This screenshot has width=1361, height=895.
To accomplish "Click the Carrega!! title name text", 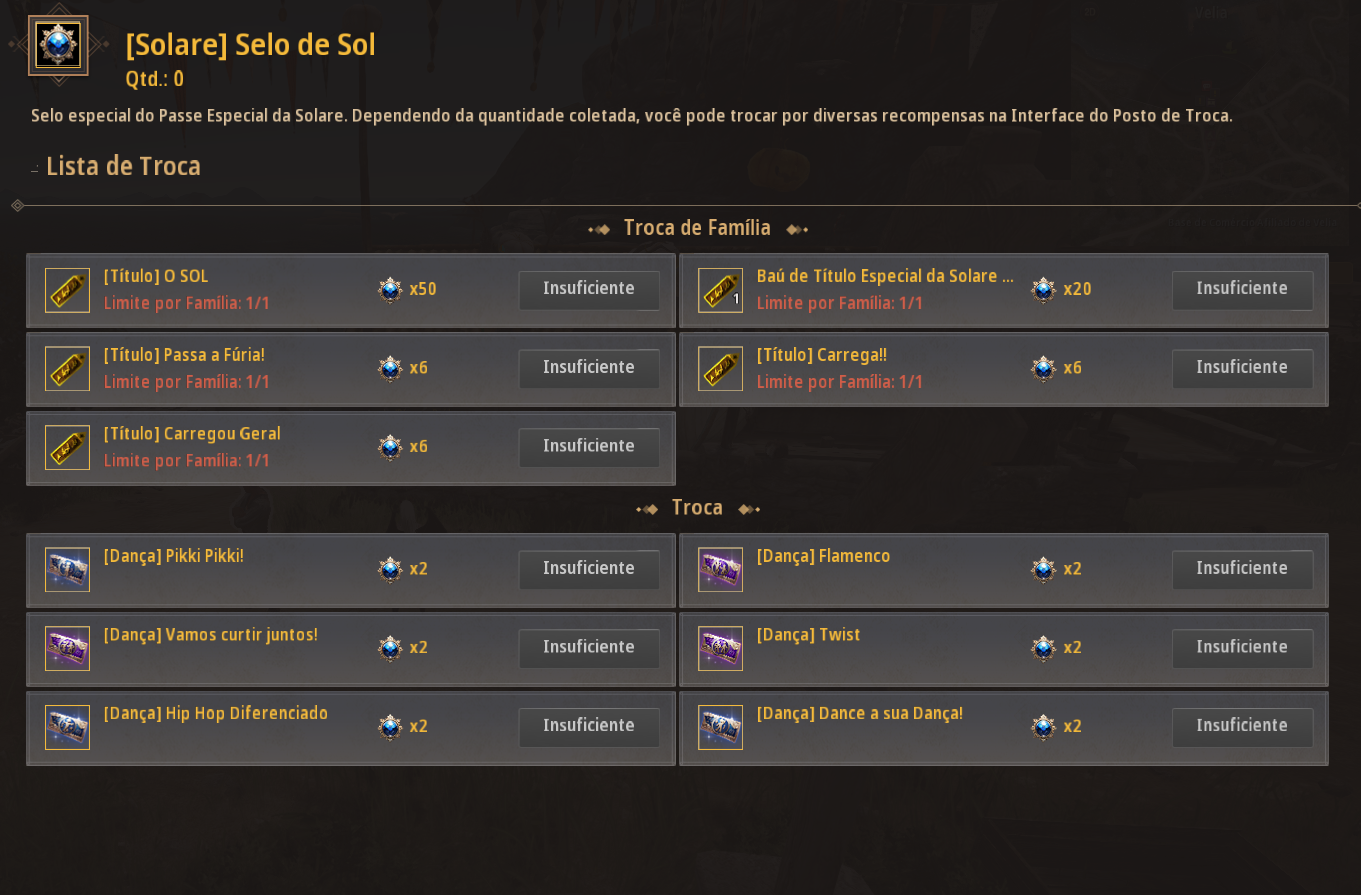I will coord(821,355).
